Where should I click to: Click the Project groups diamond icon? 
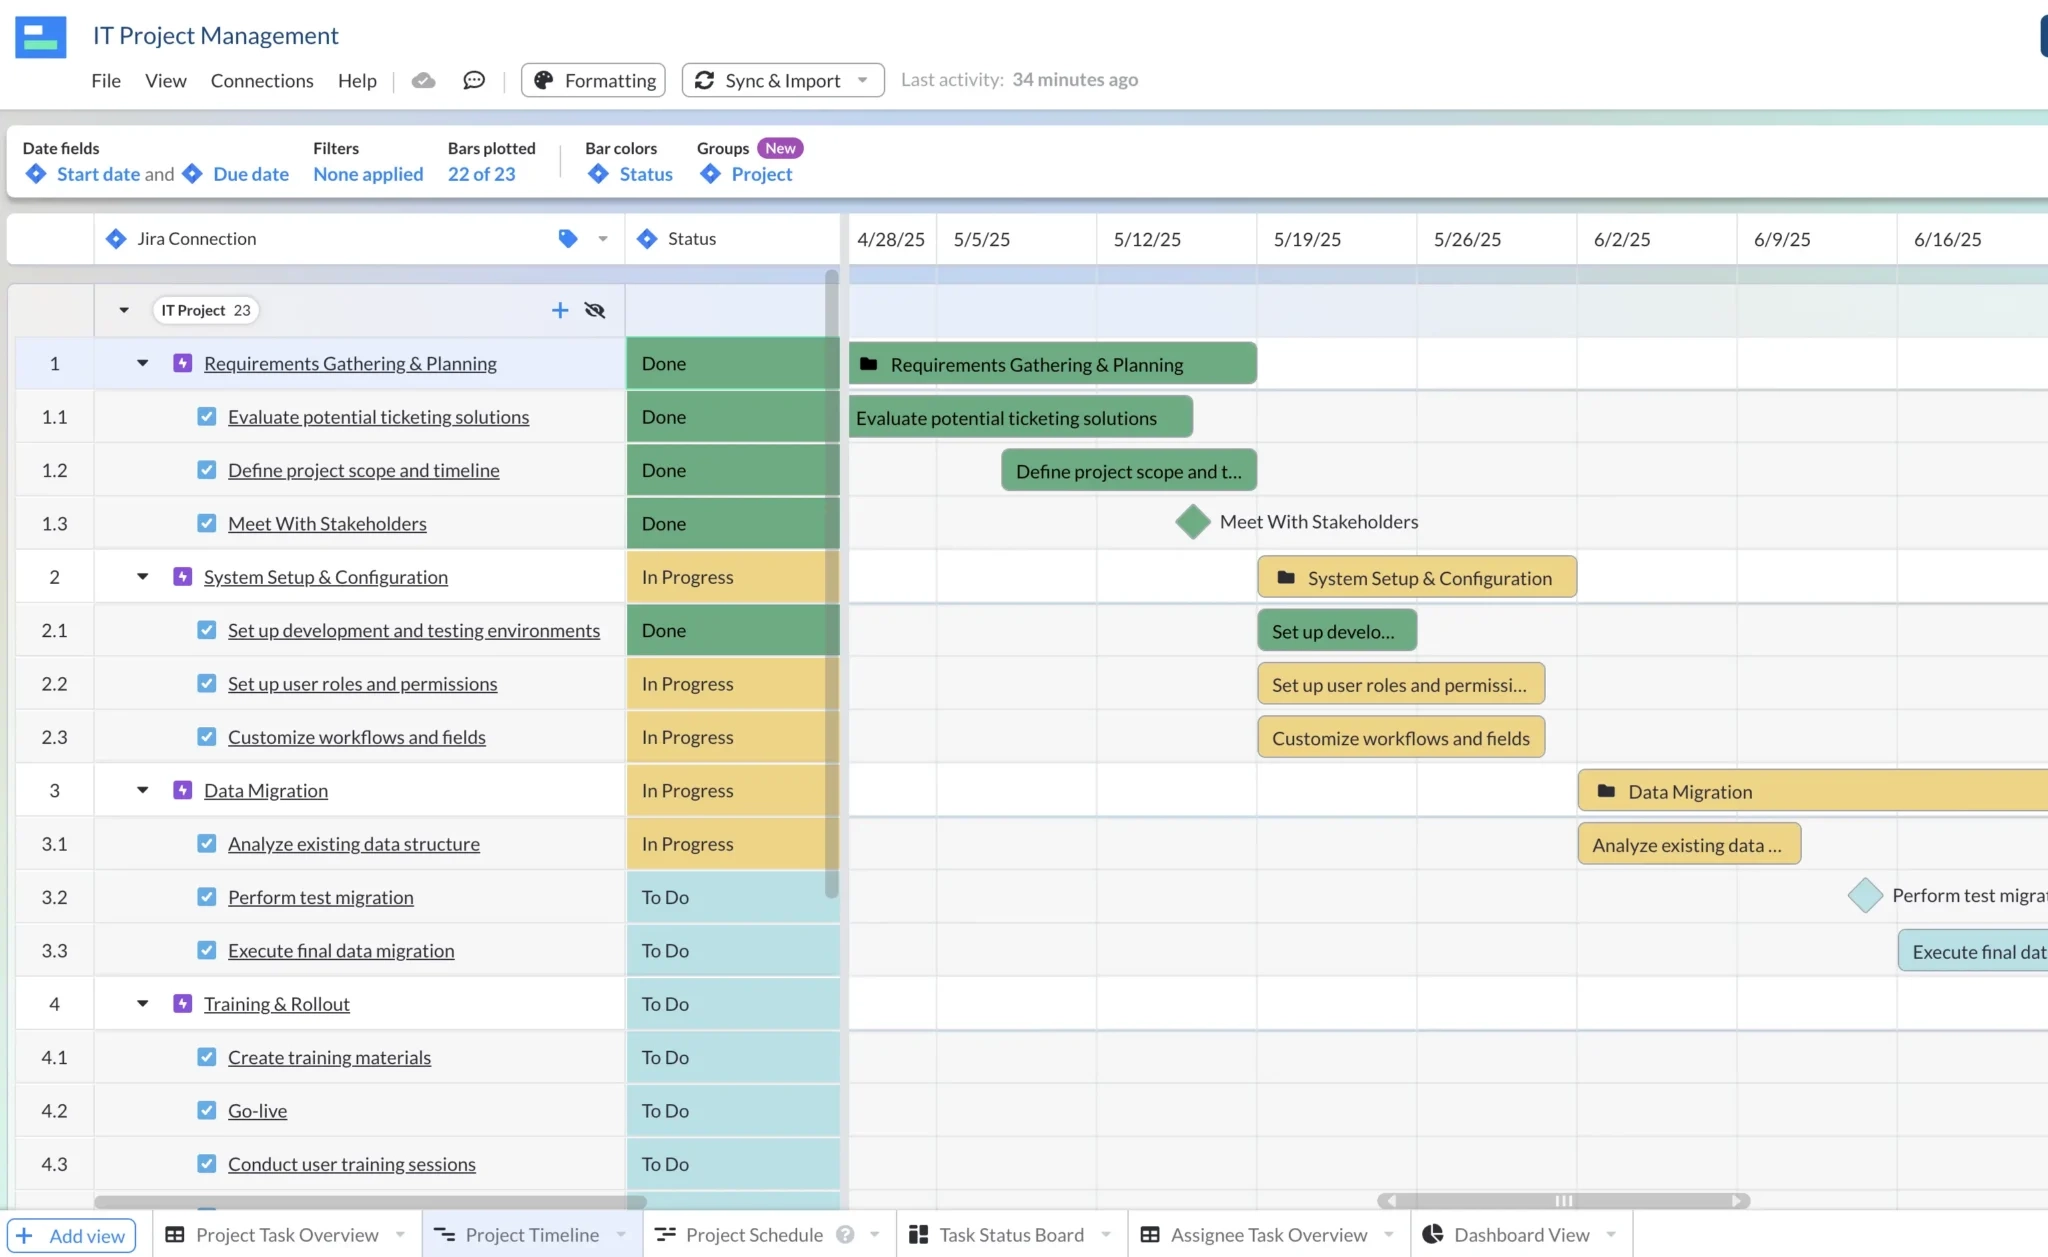(710, 174)
